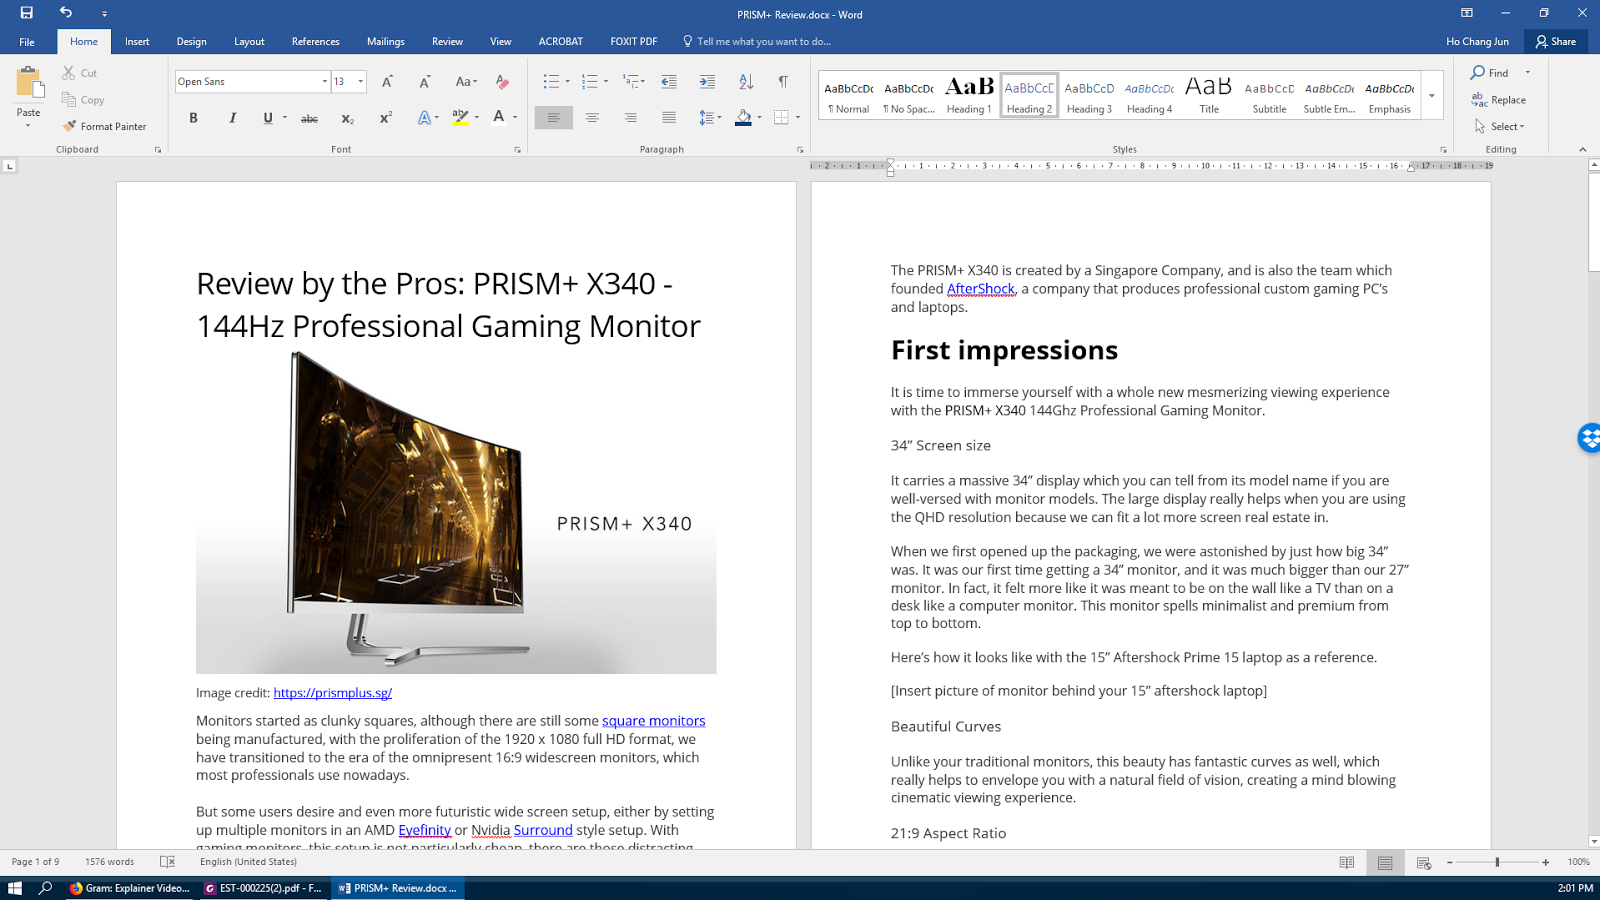Click the text highlight color button

click(x=460, y=118)
